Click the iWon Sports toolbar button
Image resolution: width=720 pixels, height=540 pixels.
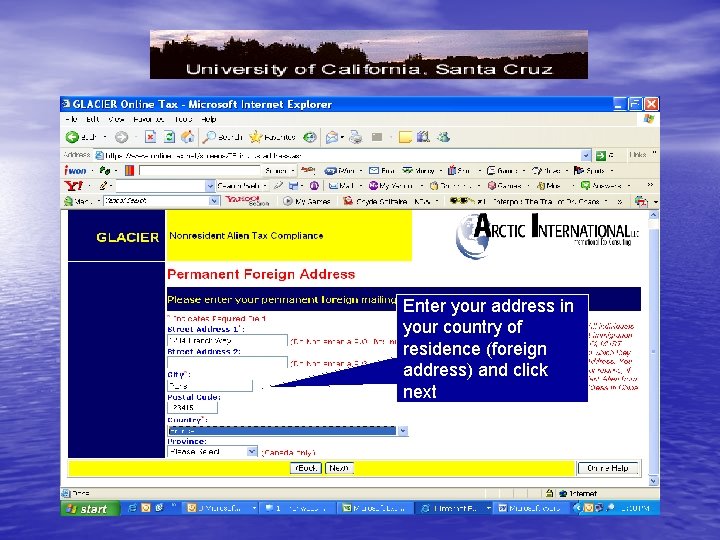click(589, 170)
